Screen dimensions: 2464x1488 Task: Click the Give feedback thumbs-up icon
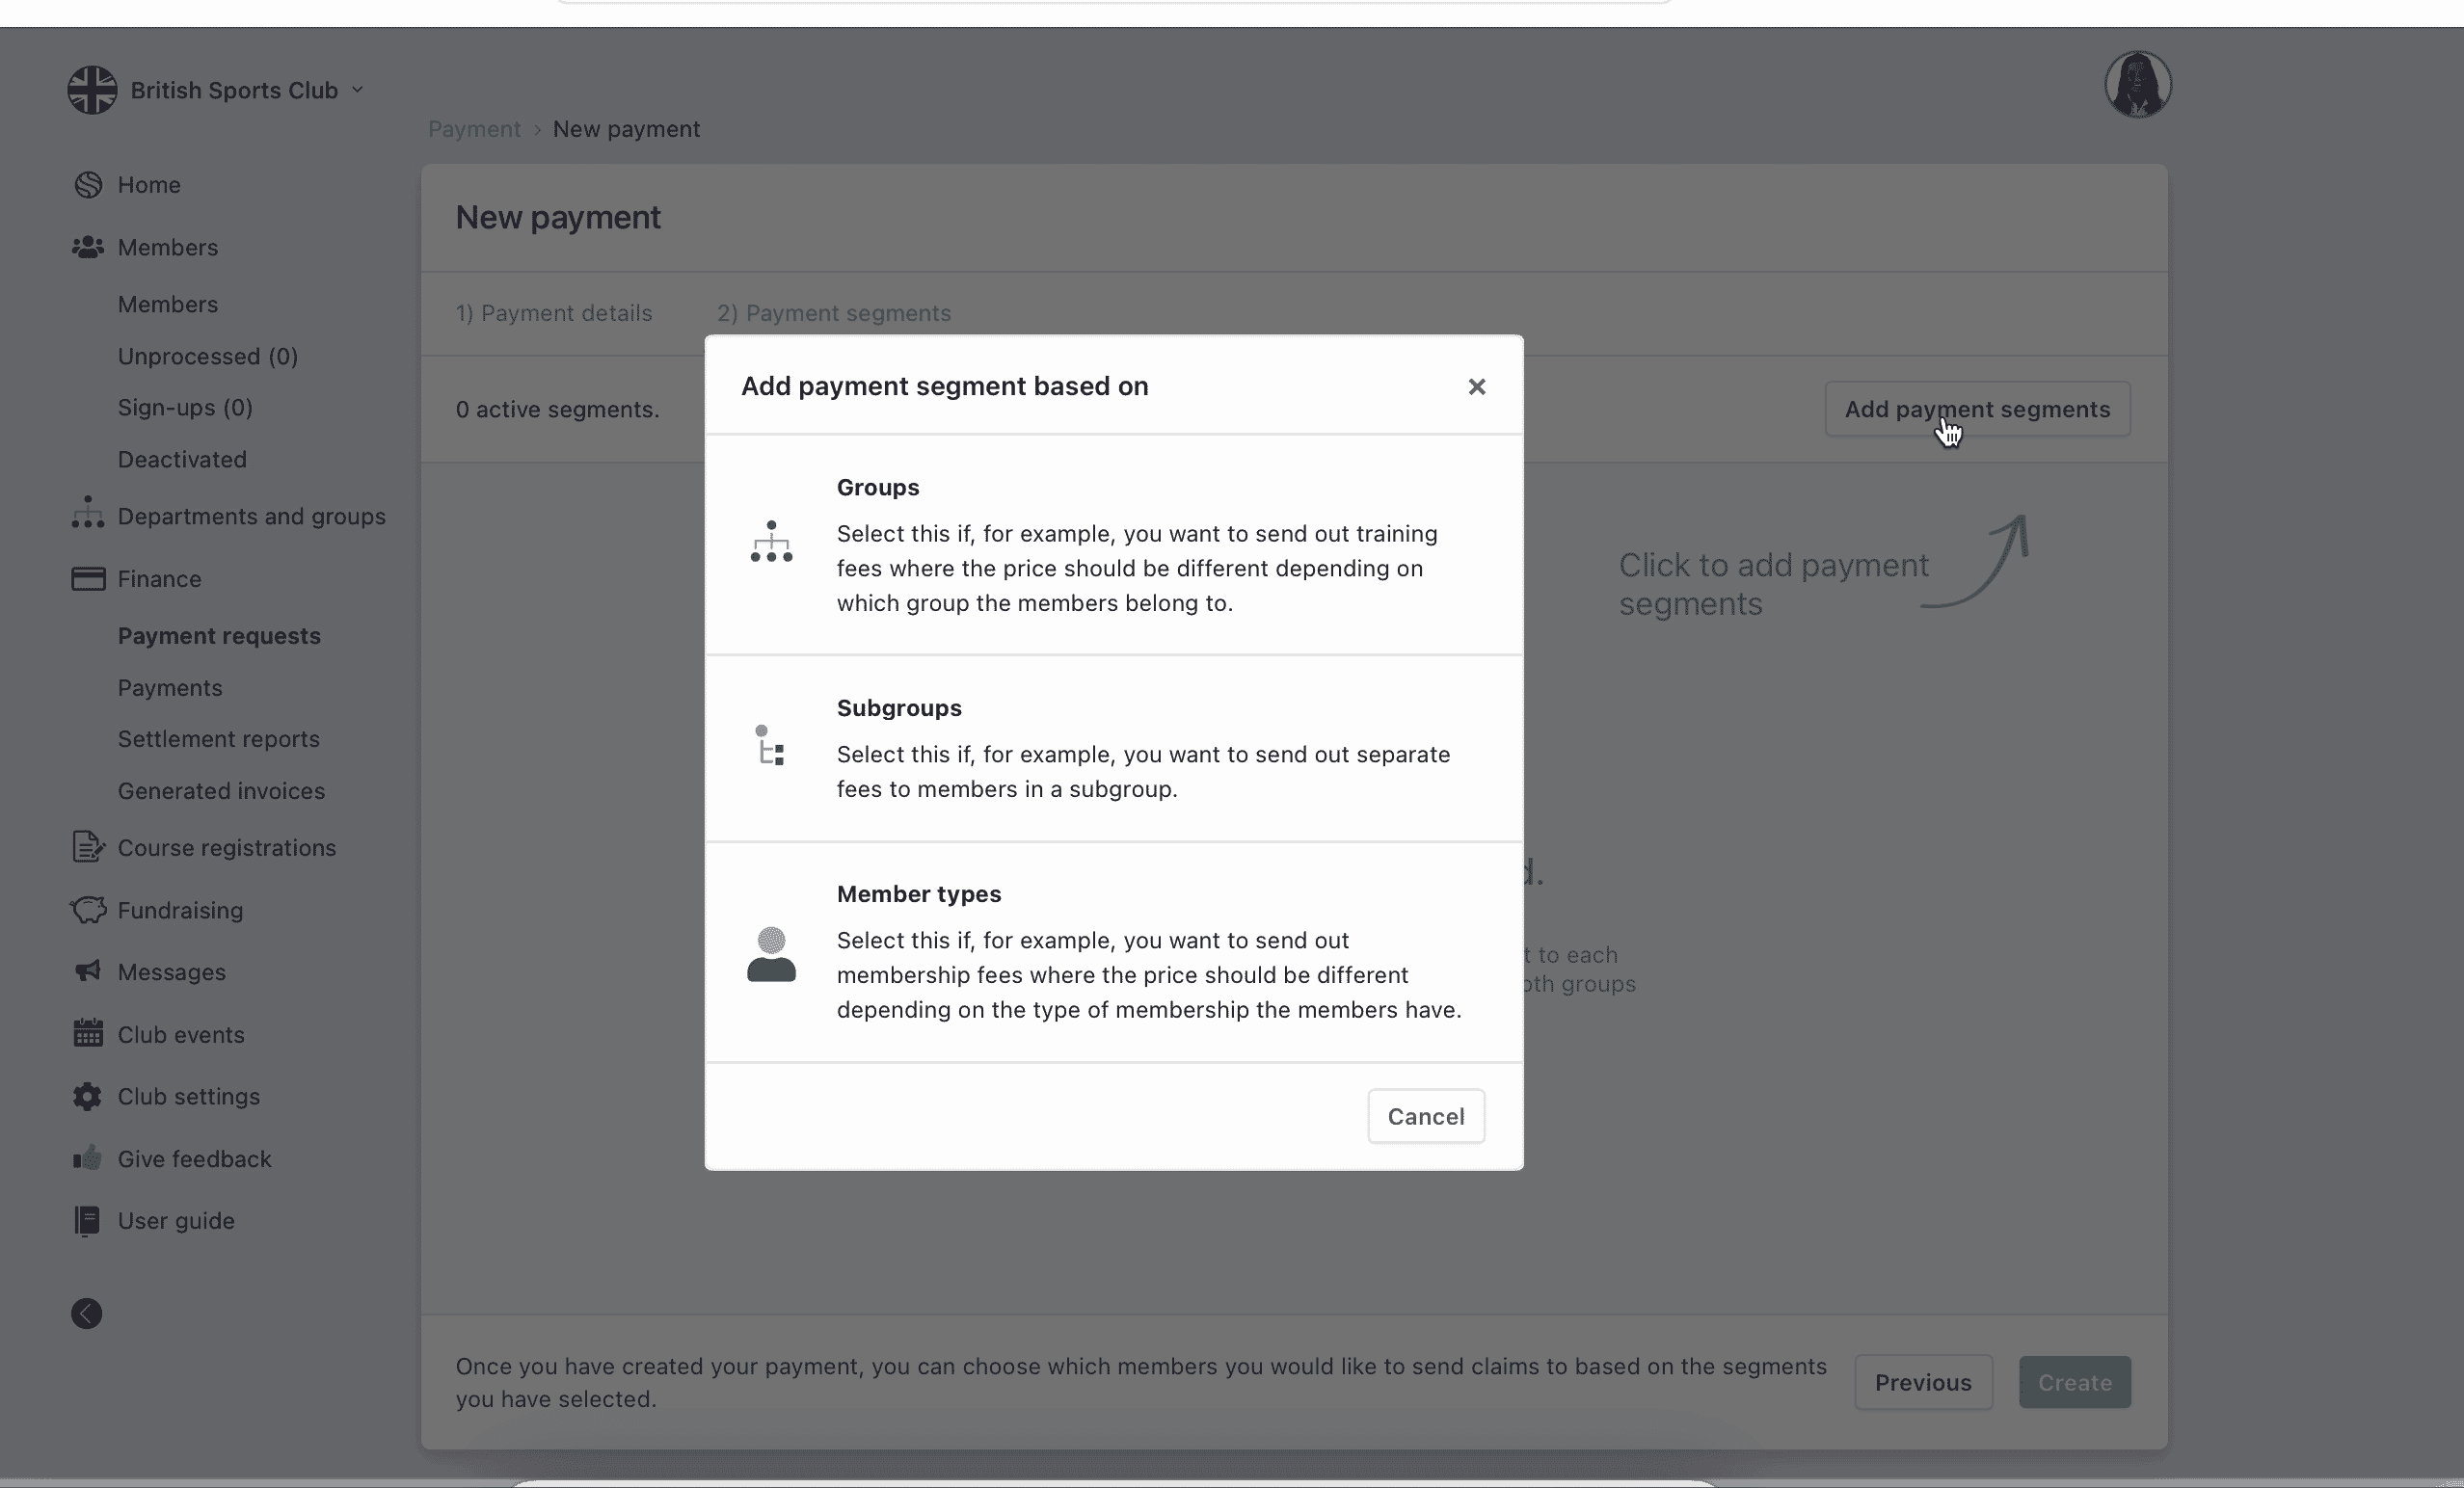(88, 1158)
